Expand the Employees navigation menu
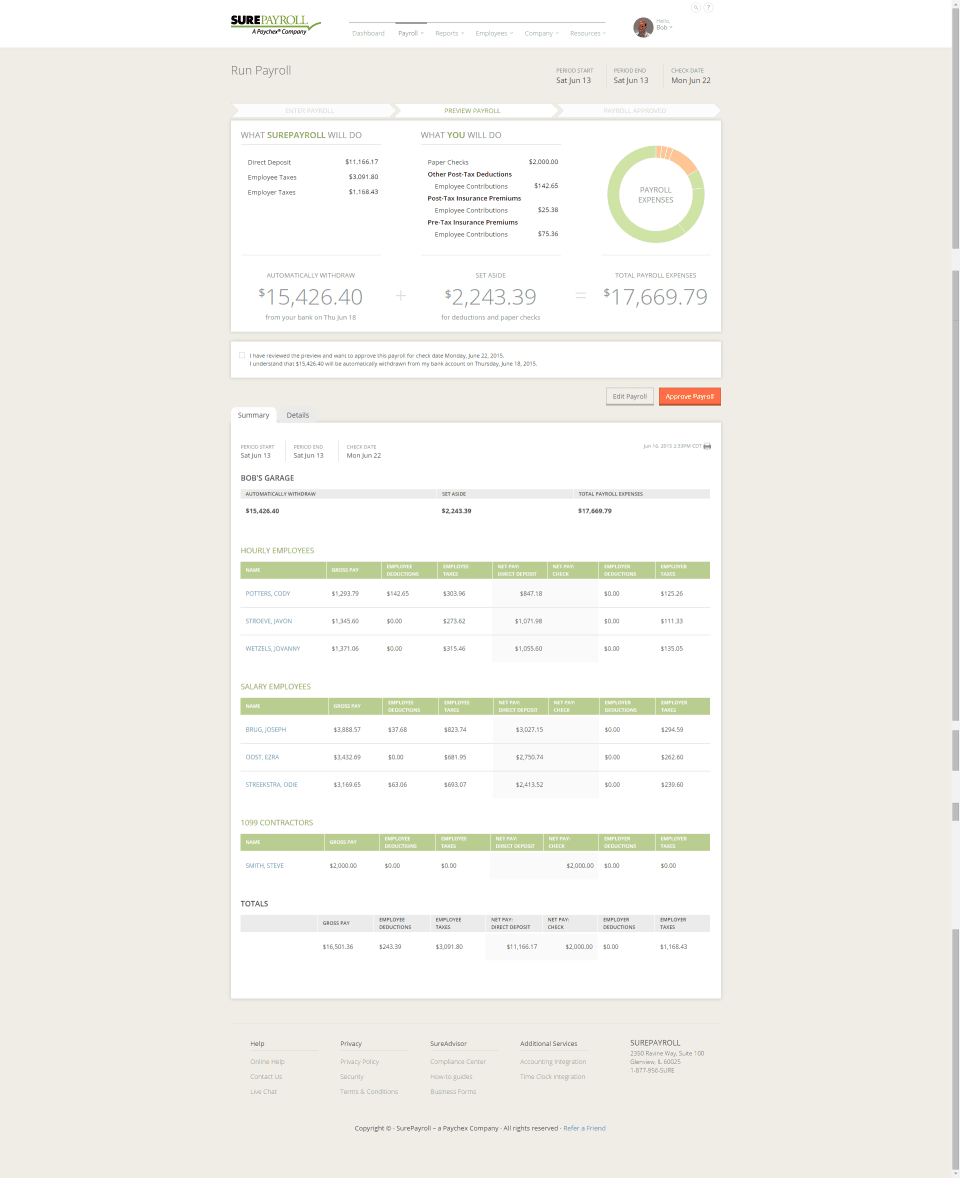Image resolution: width=960 pixels, height=1178 pixels. point(494,33)
